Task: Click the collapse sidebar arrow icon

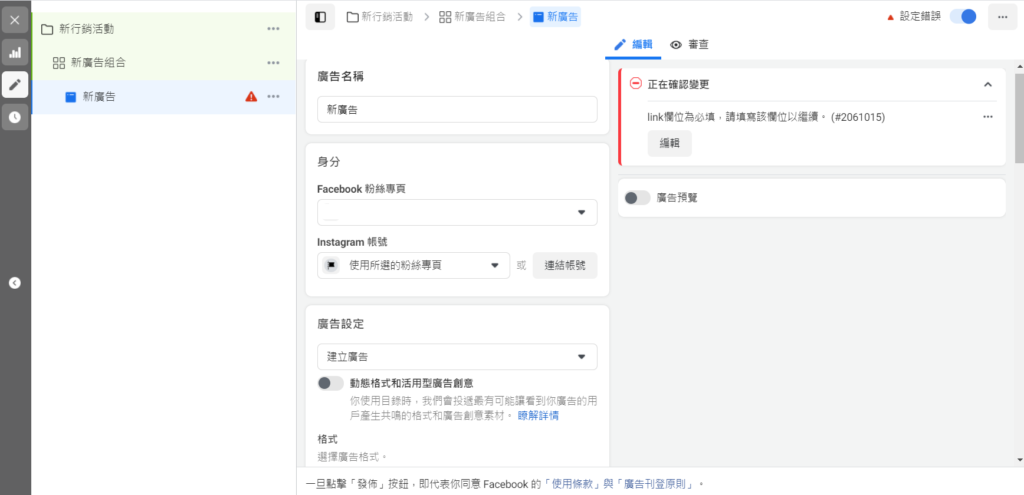Action: (x=15, y=283)
